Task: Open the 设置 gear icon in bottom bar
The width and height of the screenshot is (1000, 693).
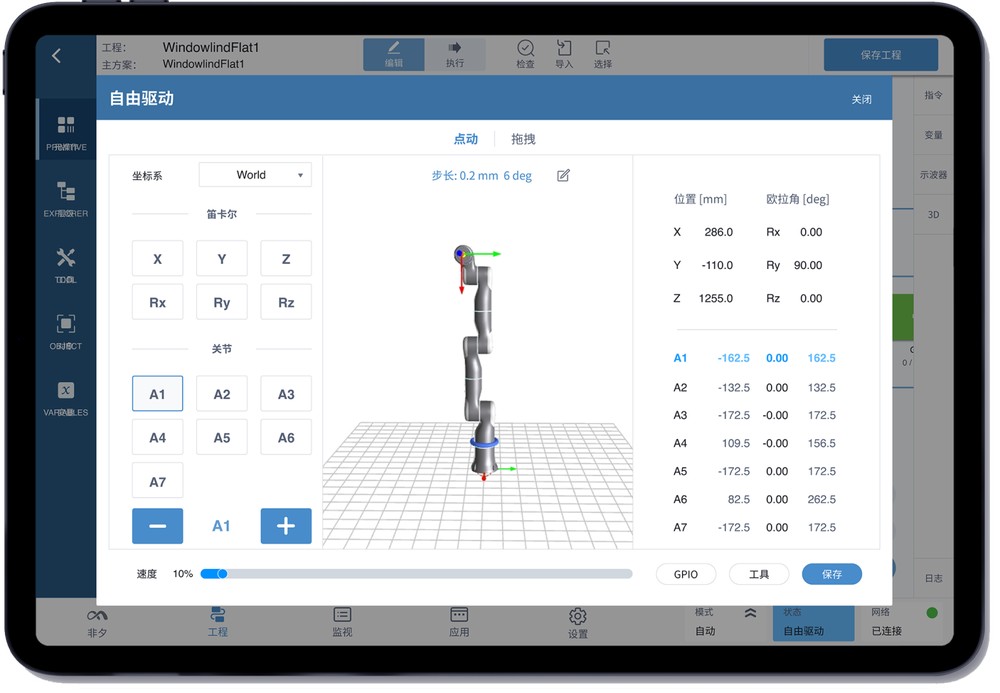Action: (577, 621)
